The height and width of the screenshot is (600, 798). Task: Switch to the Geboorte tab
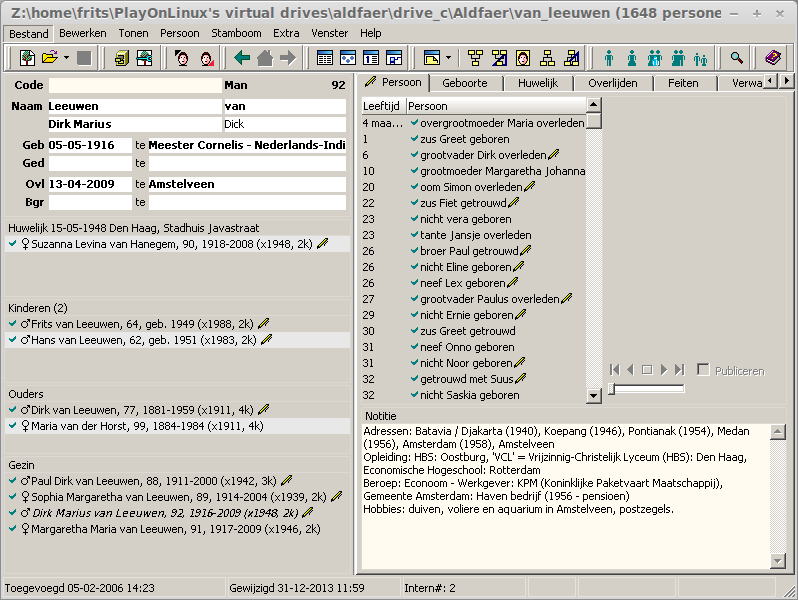(x=465, y=83)
